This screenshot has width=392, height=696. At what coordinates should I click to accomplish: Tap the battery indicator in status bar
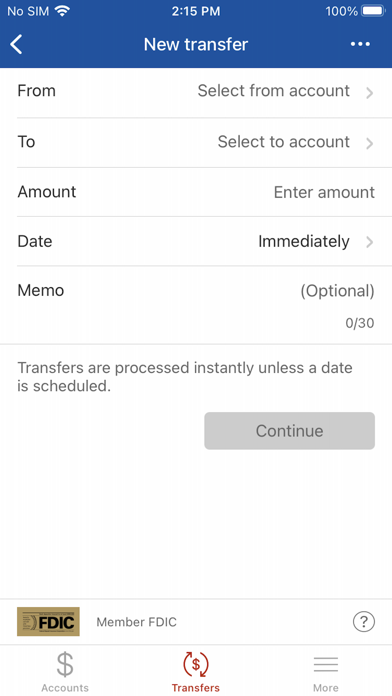(x=373, y=11)
